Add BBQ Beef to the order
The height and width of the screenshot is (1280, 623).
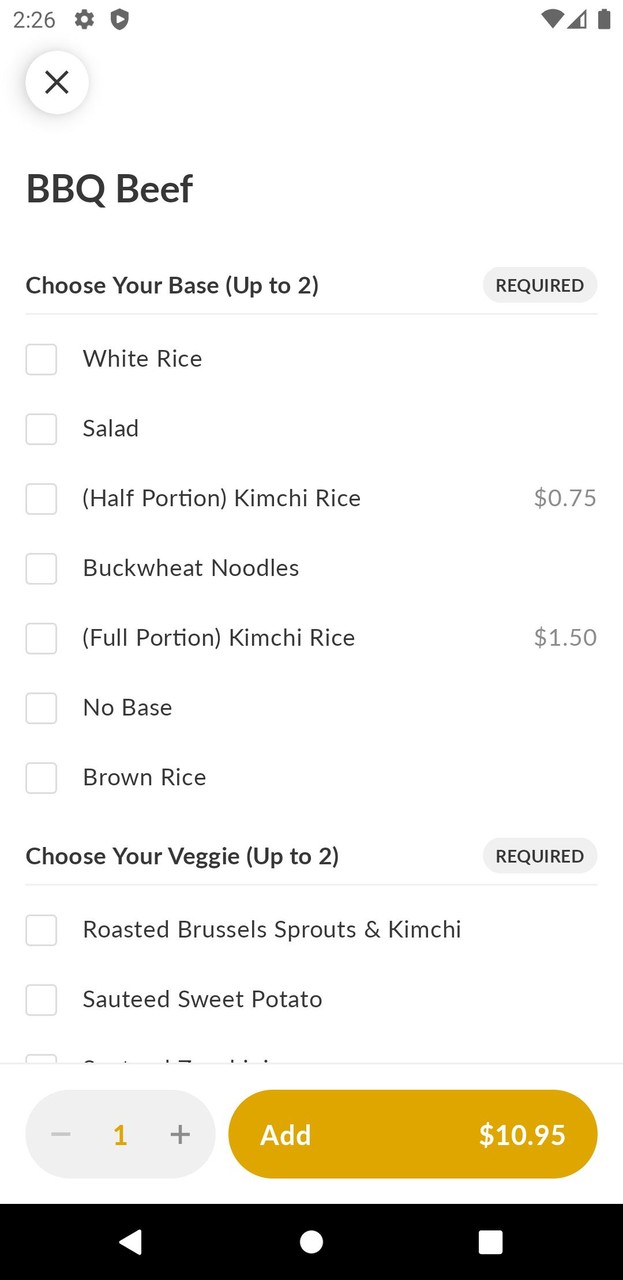(x=412, y=1134)
